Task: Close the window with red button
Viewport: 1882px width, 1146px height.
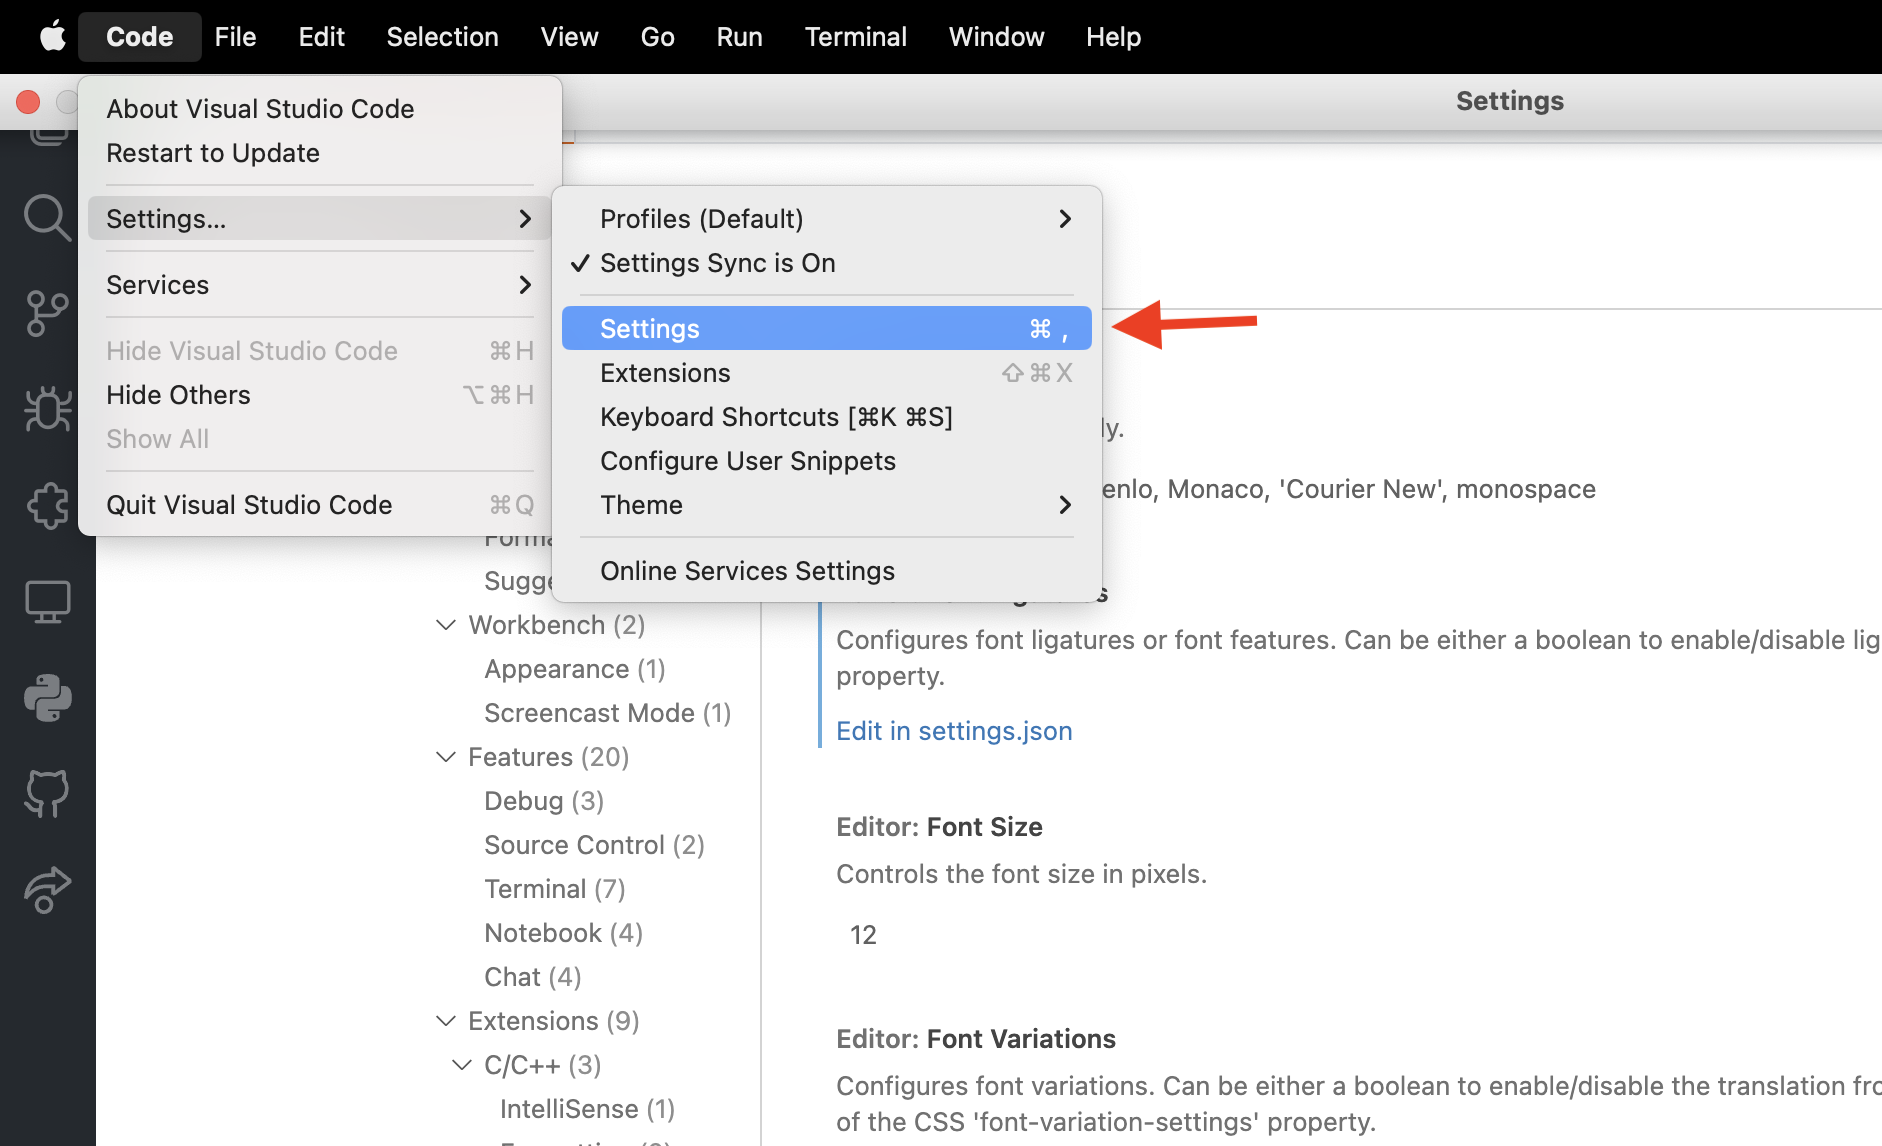Action: coord(28,102)
